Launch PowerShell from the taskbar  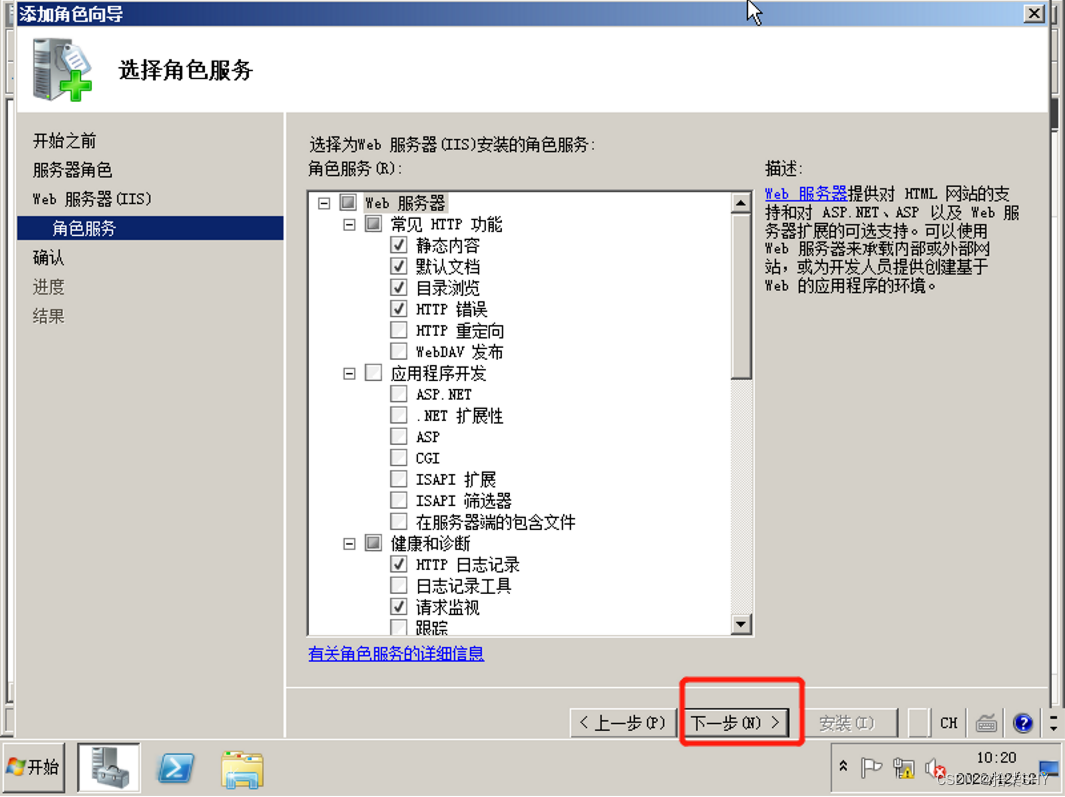tap(175, 768)
